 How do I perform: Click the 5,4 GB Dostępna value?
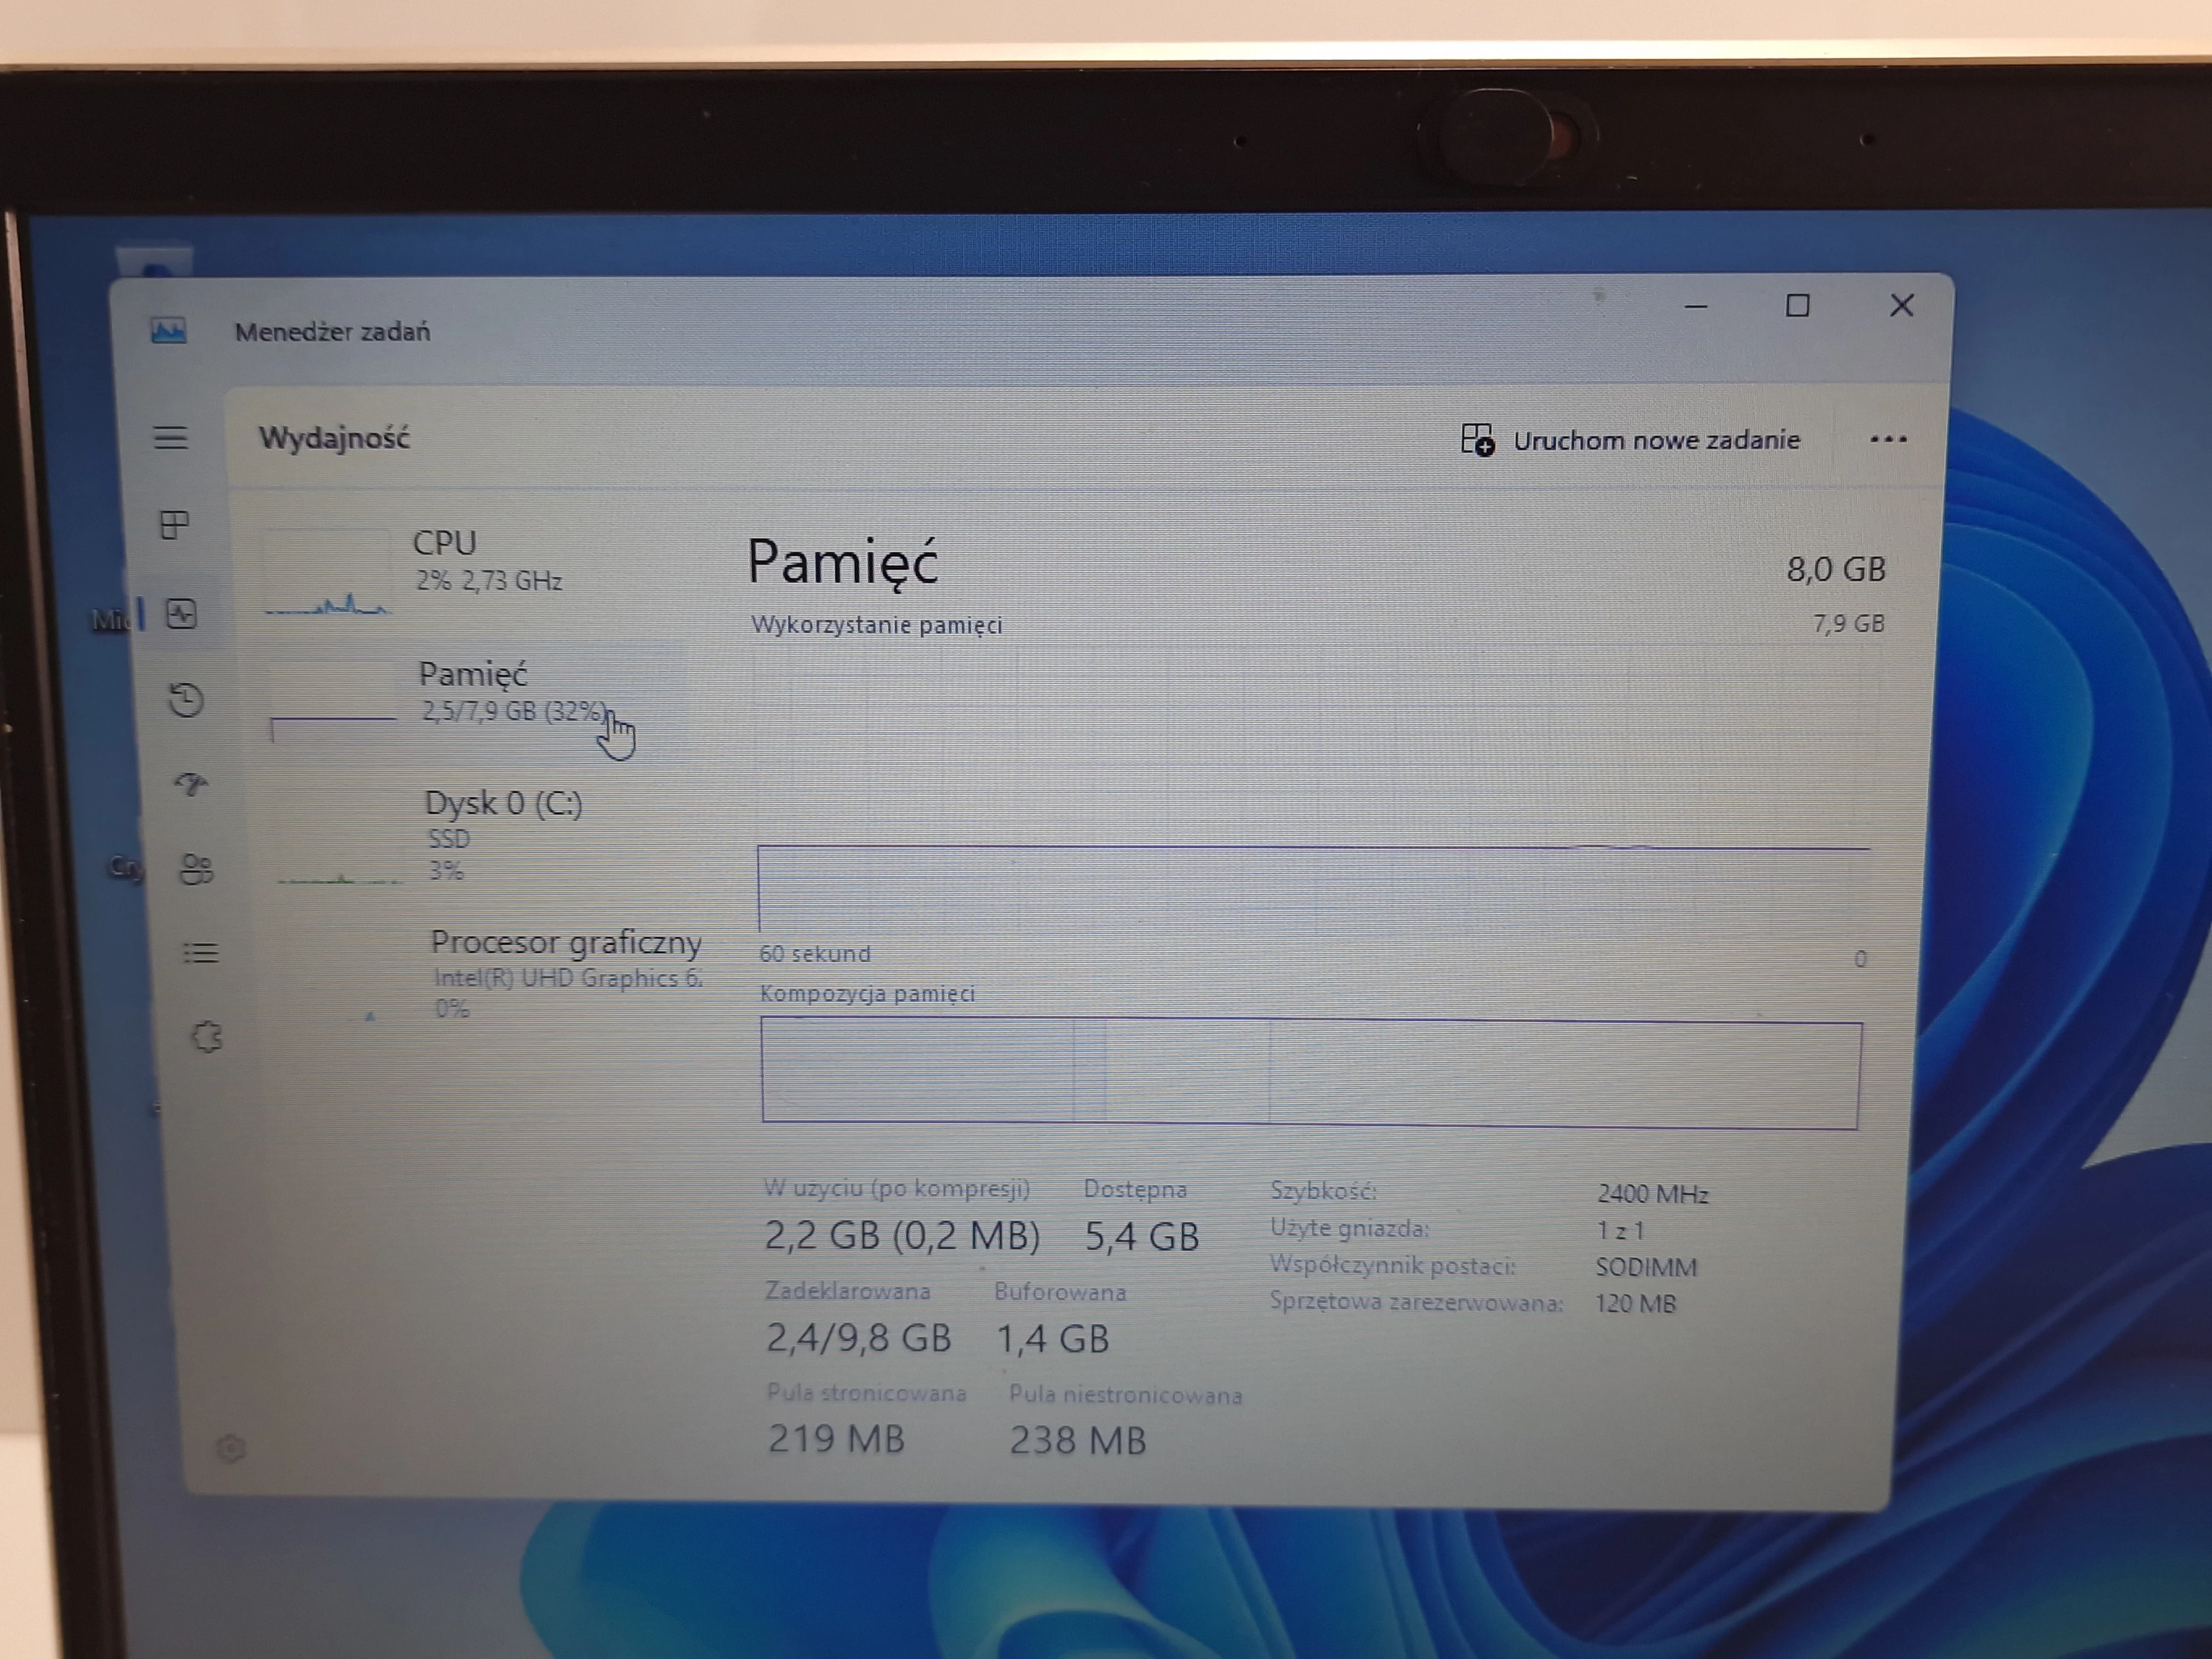(1141, 1237)
